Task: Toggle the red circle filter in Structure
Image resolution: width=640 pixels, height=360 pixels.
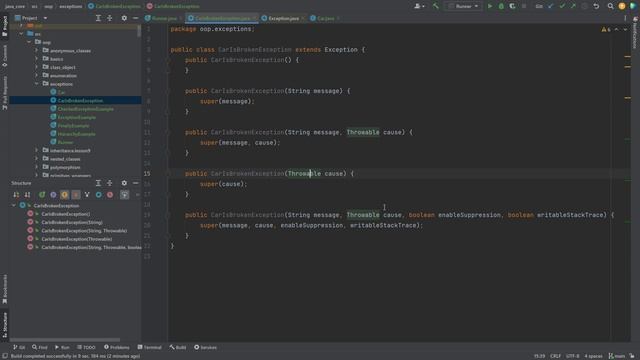Action: 110,195
